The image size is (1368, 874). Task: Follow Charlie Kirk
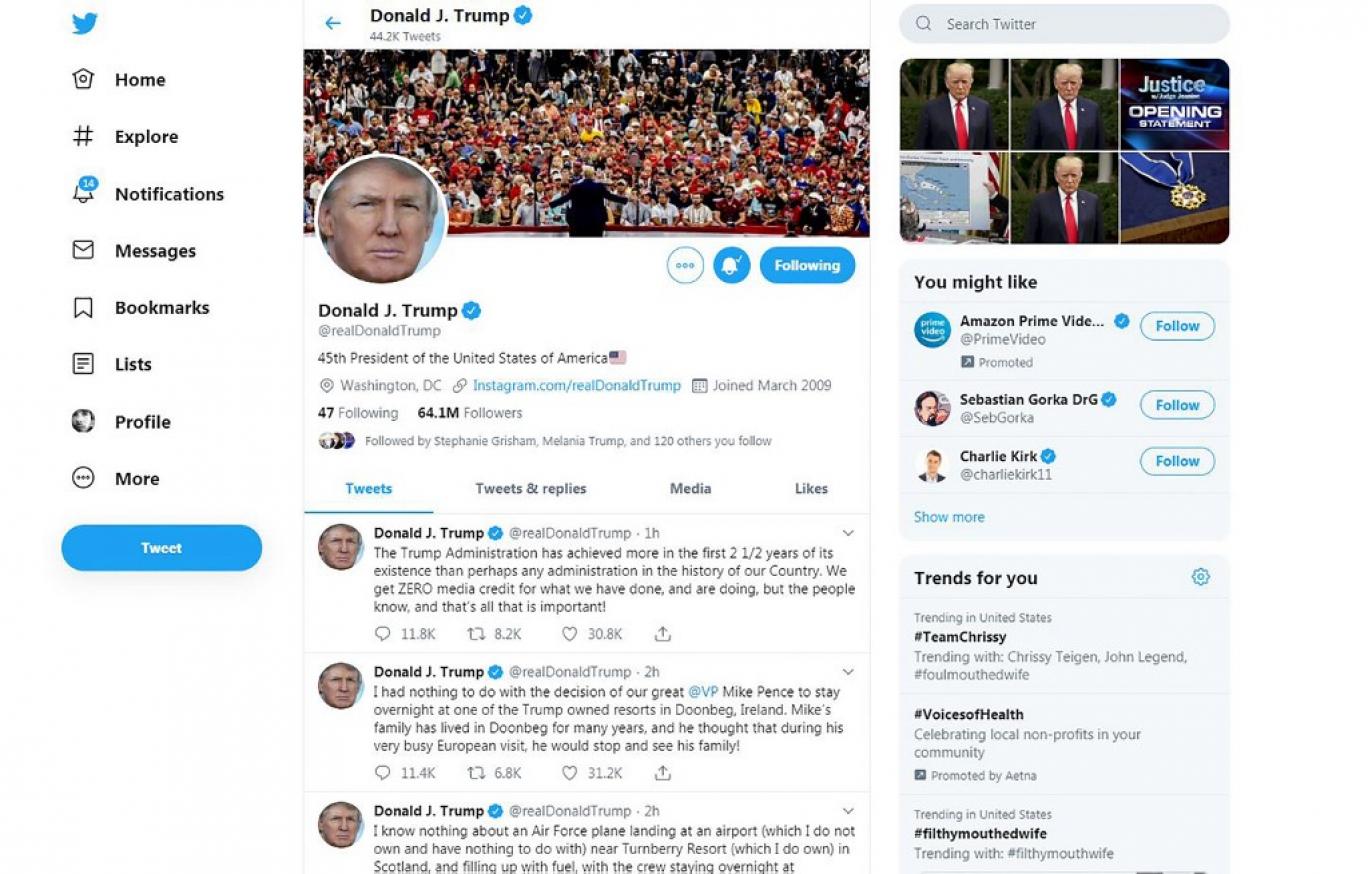point(1177,461)
